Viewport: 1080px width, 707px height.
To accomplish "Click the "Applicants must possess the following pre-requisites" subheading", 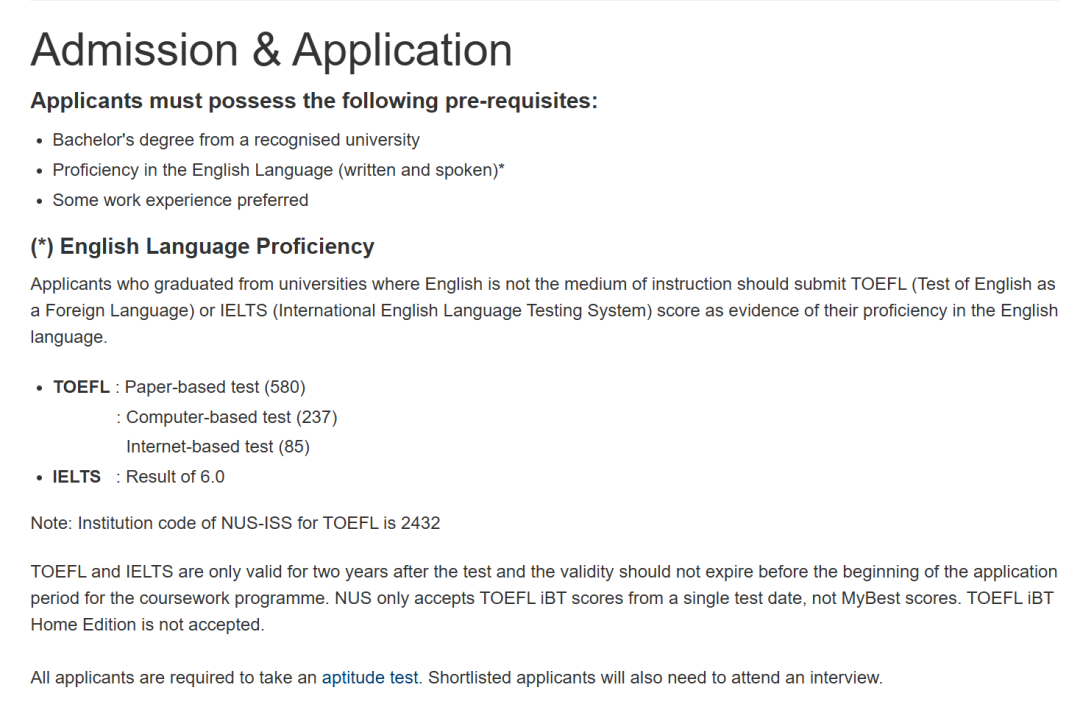I will click(314, 101).
